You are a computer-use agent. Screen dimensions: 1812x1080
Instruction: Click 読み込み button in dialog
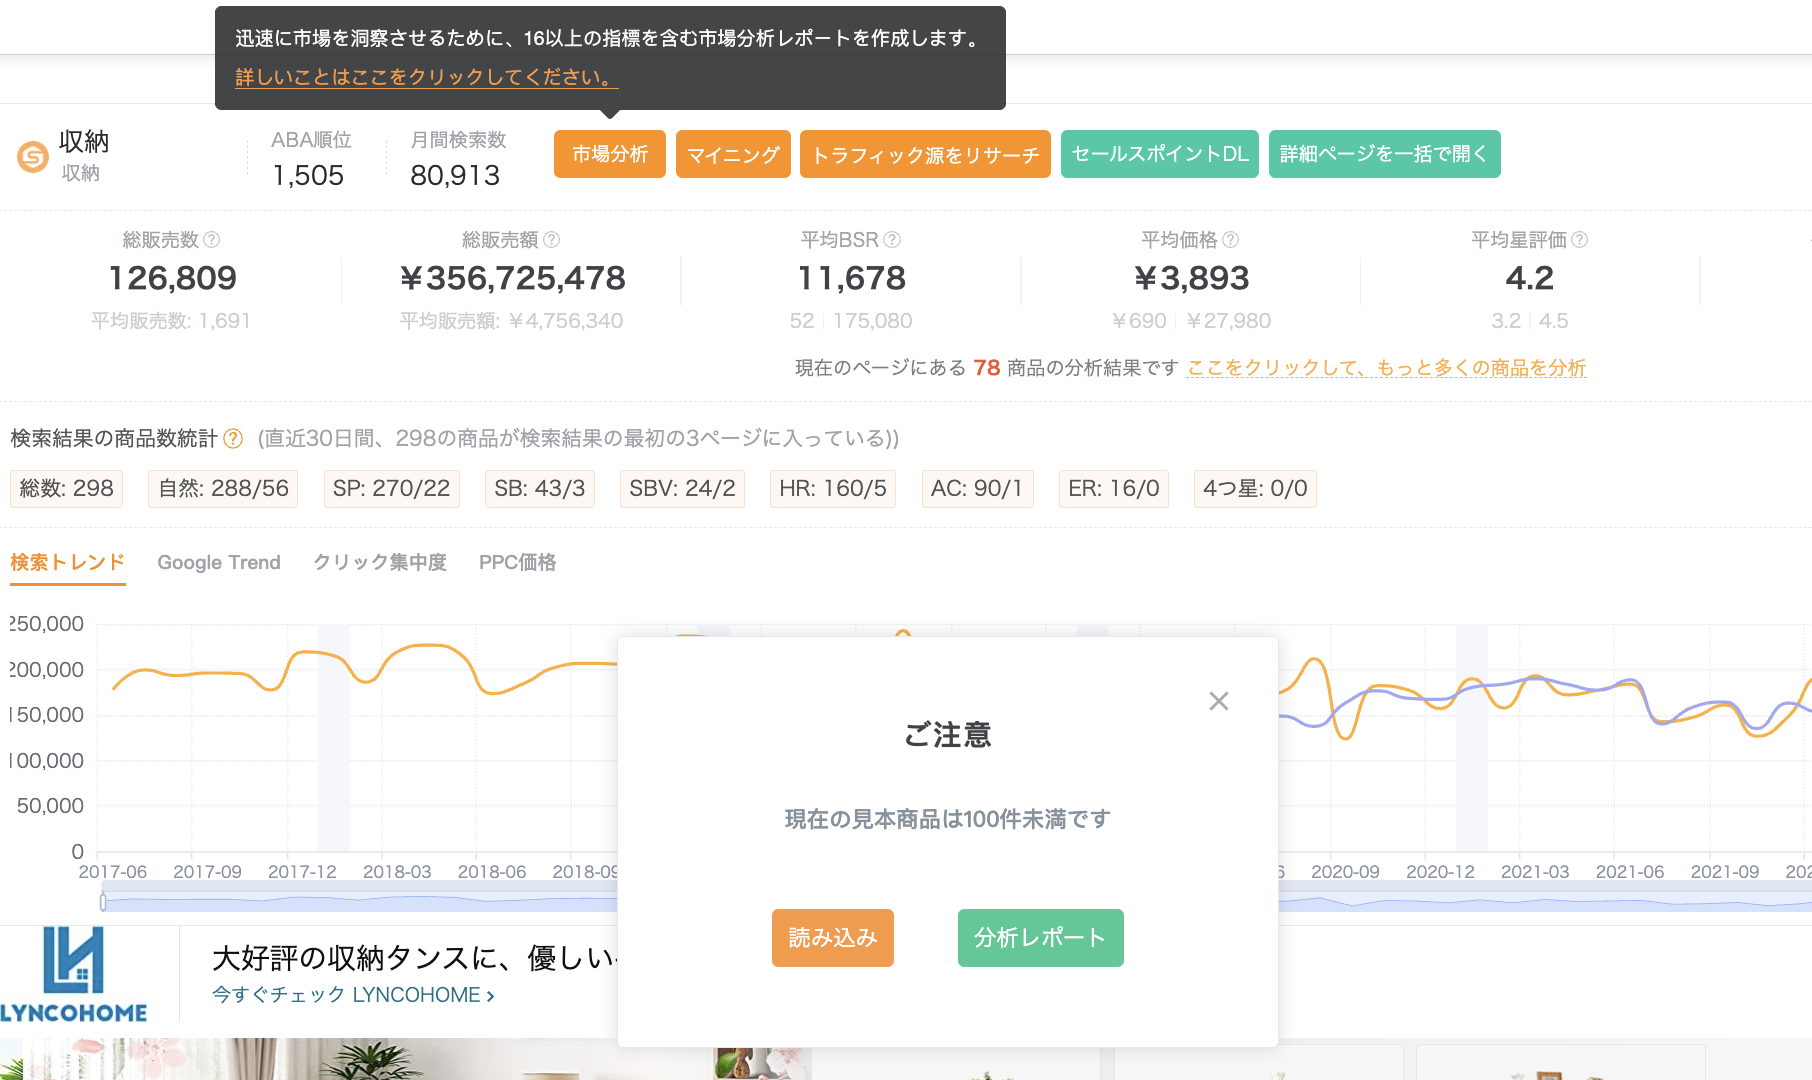(833, 938)
